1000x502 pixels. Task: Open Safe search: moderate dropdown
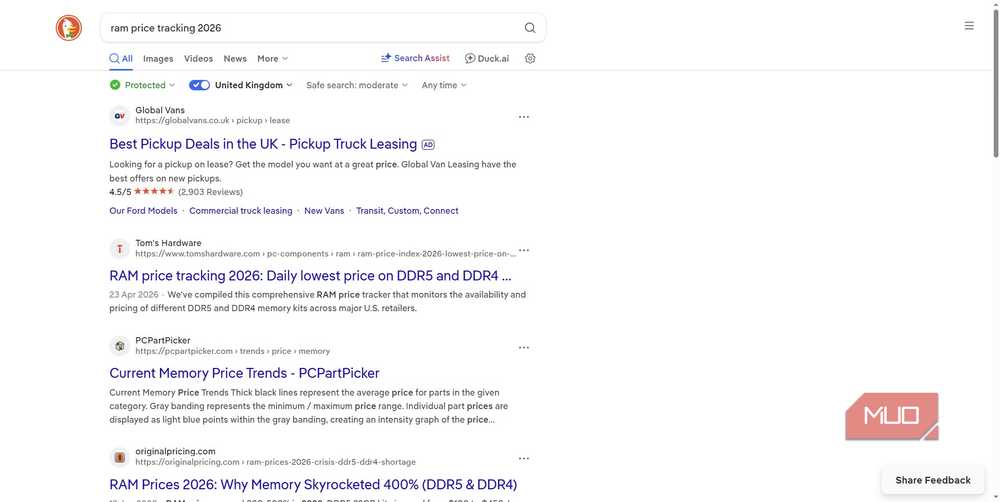pyautogui.click(x=357, y=85)
